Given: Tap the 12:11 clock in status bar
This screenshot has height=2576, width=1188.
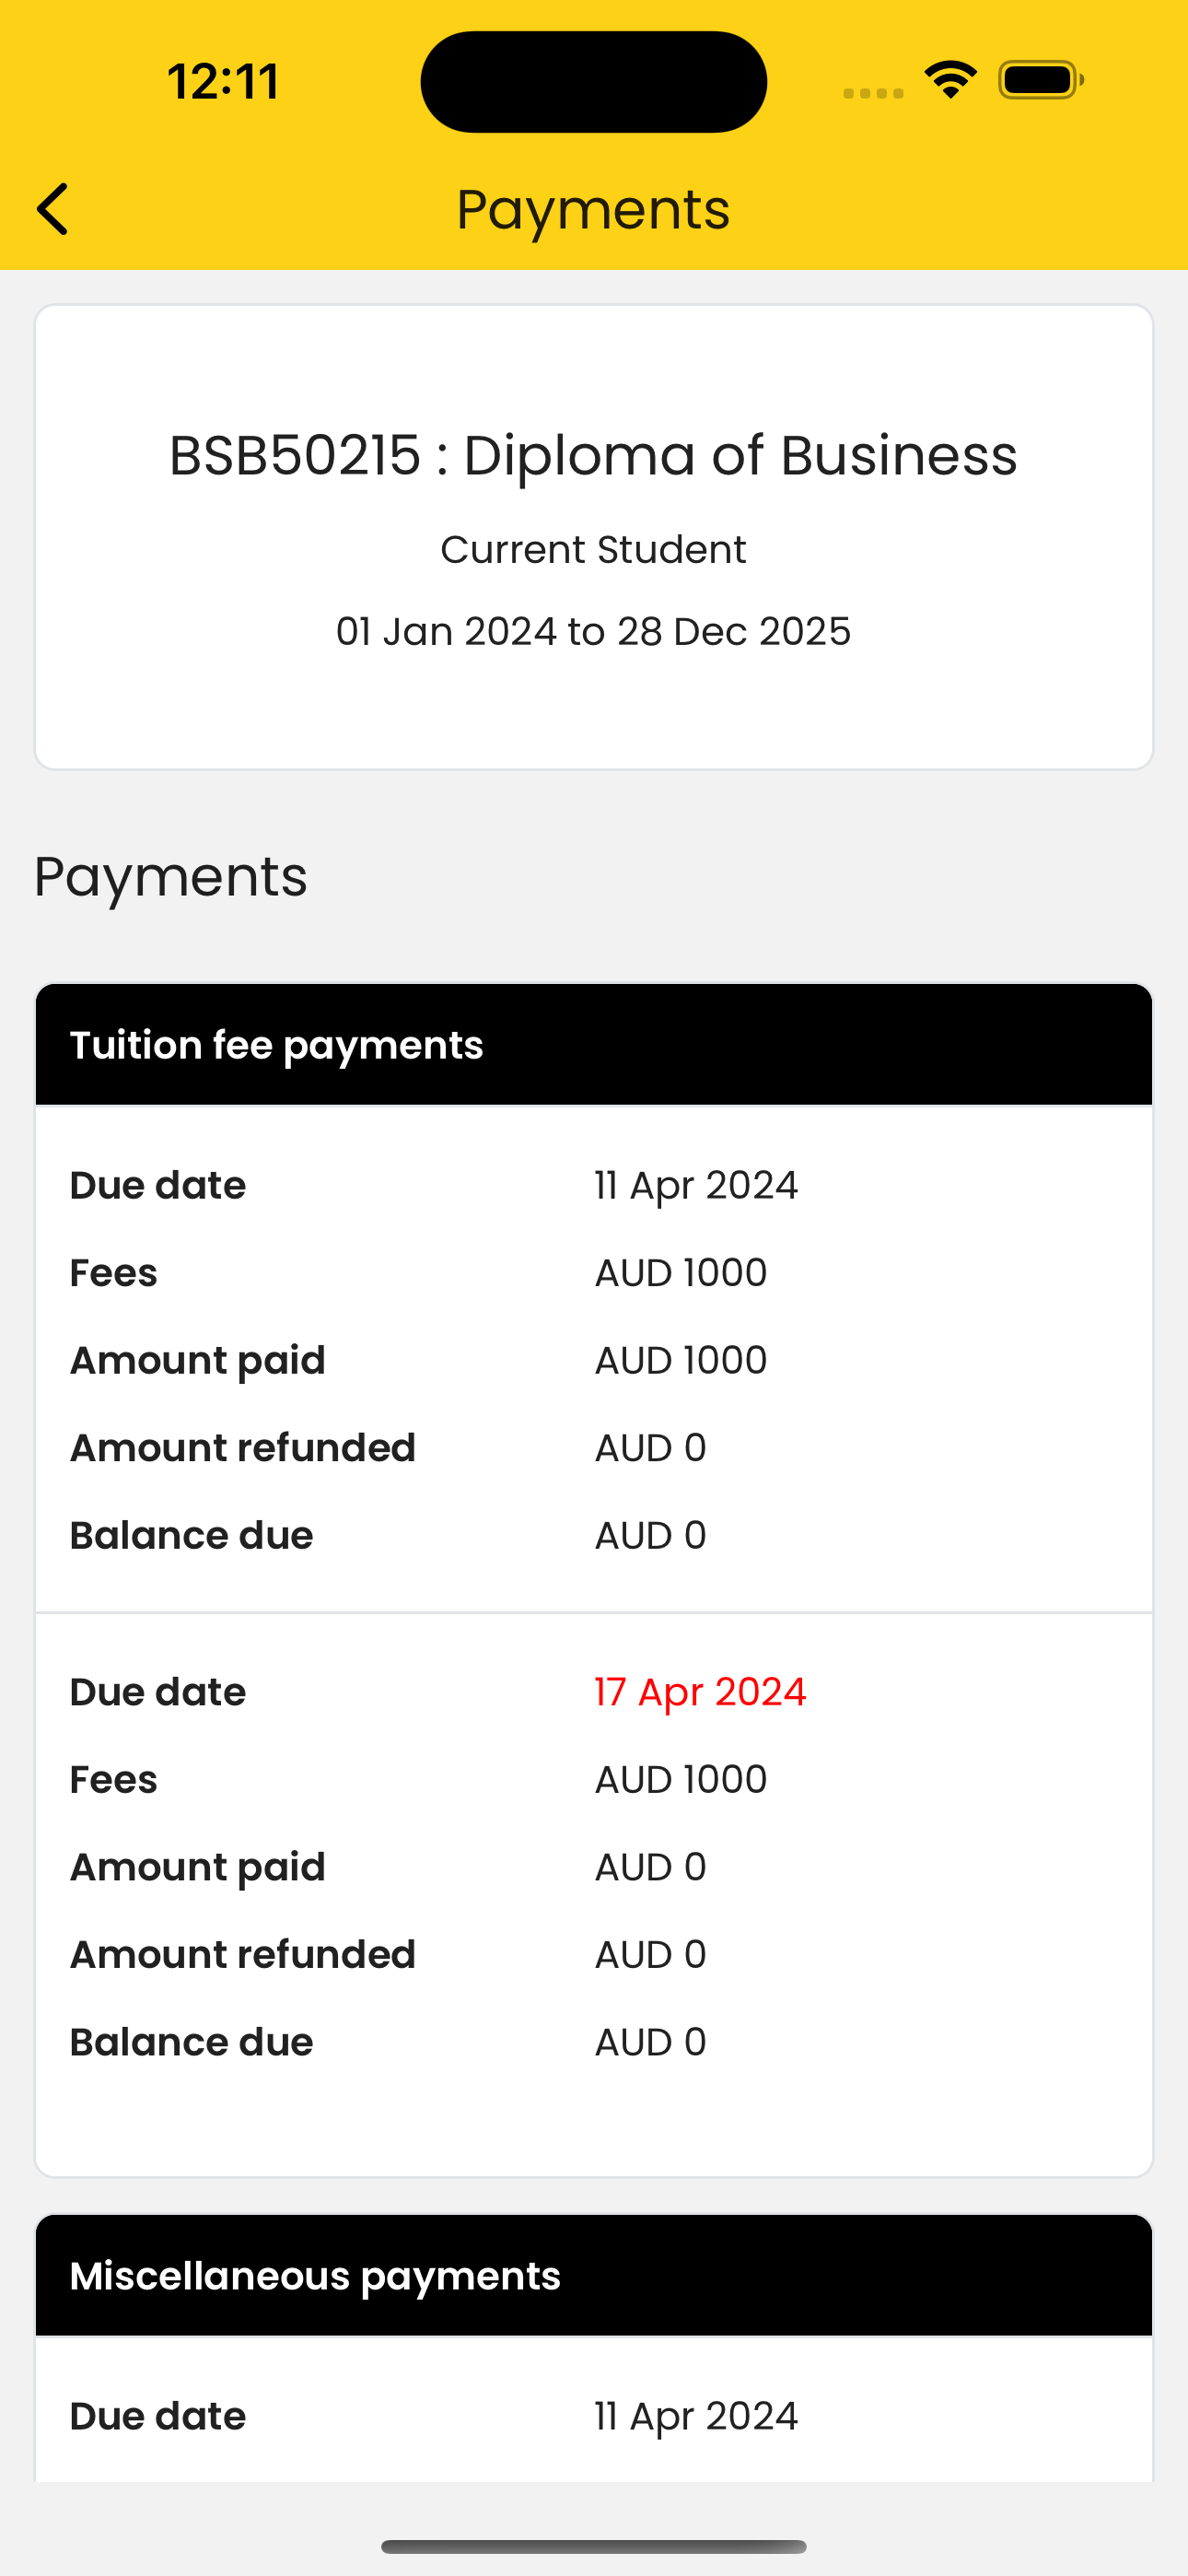Looking at the screenshot, I should (223, 82).
